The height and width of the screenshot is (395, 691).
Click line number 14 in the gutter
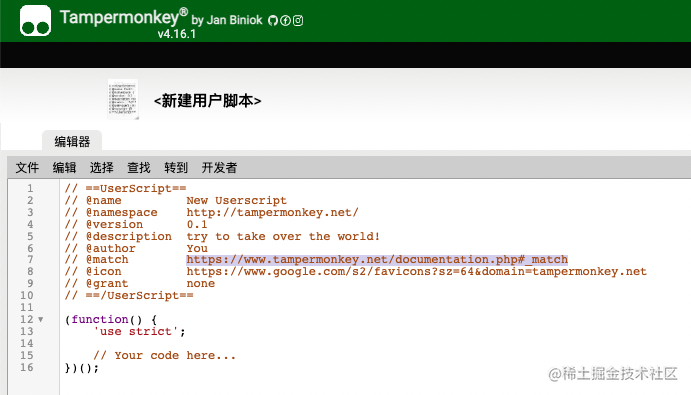pos(26,343)
